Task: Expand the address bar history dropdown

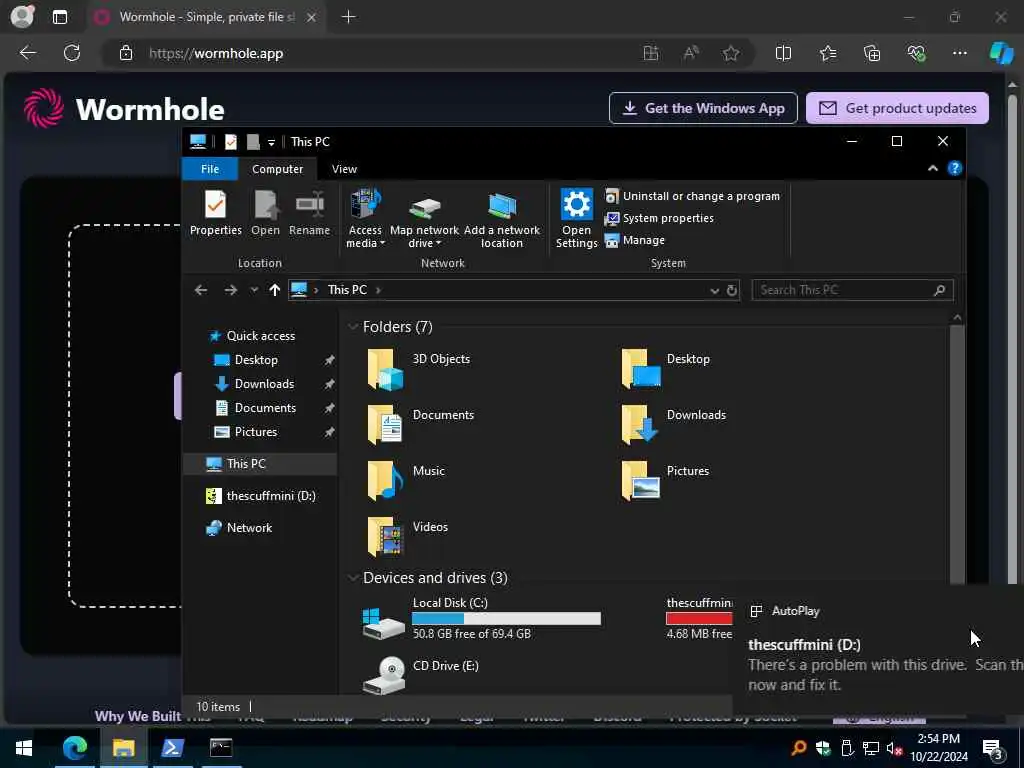Action: (x=714, y=291)
